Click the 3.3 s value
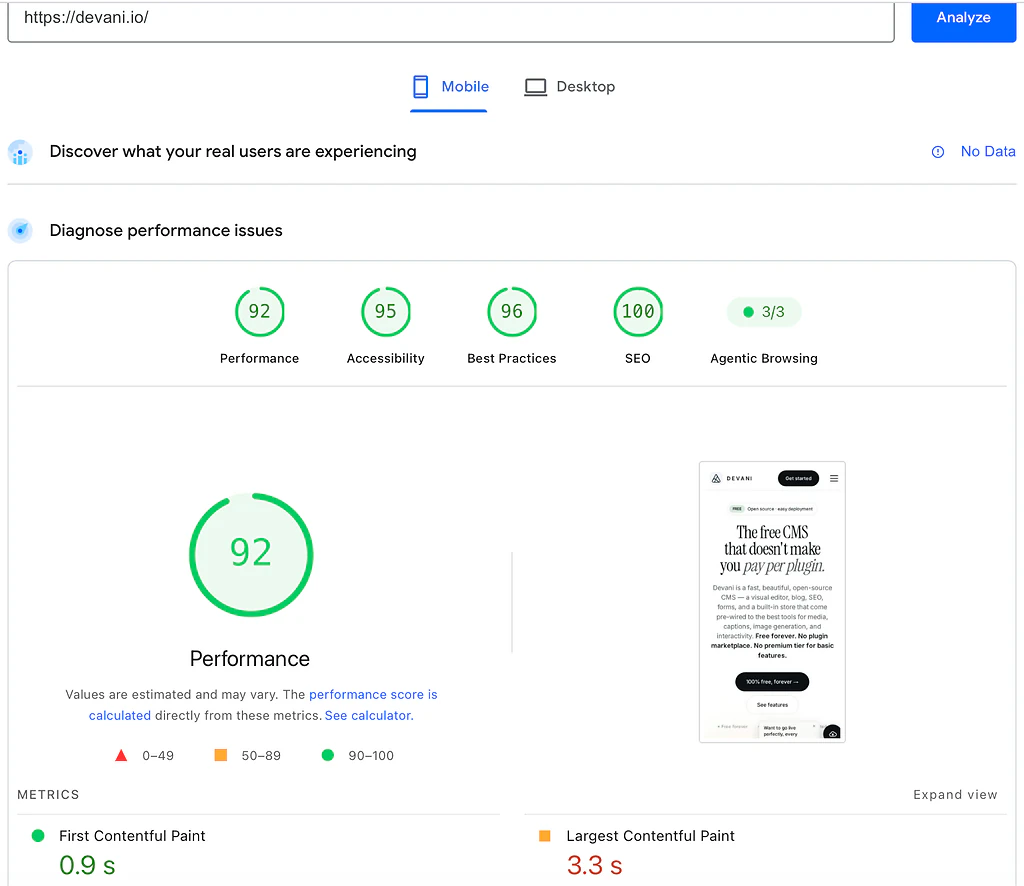Viewport: 1024px width, 886px height. coord(594,866)
